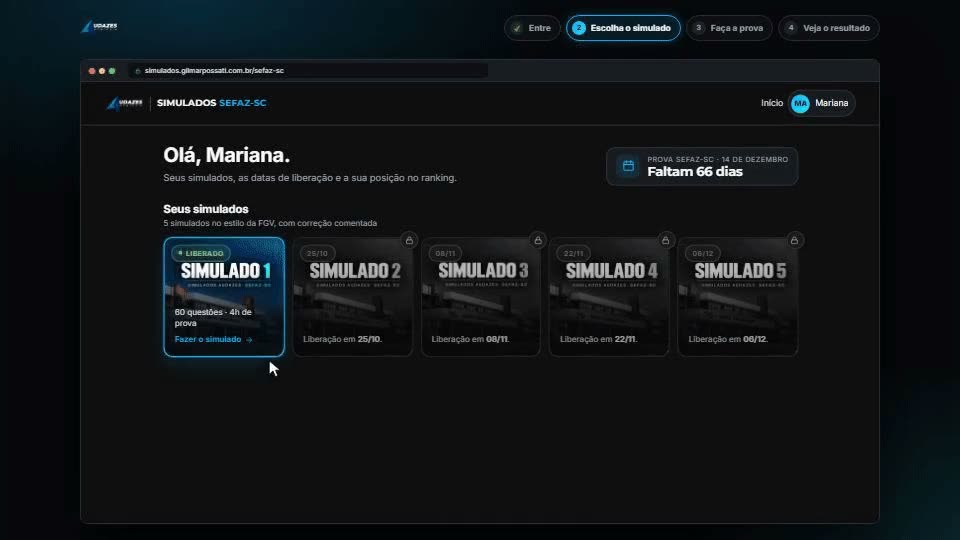
Task: Open the Mariana profile button
Action: pyautogui.click(x=822, y=103)
